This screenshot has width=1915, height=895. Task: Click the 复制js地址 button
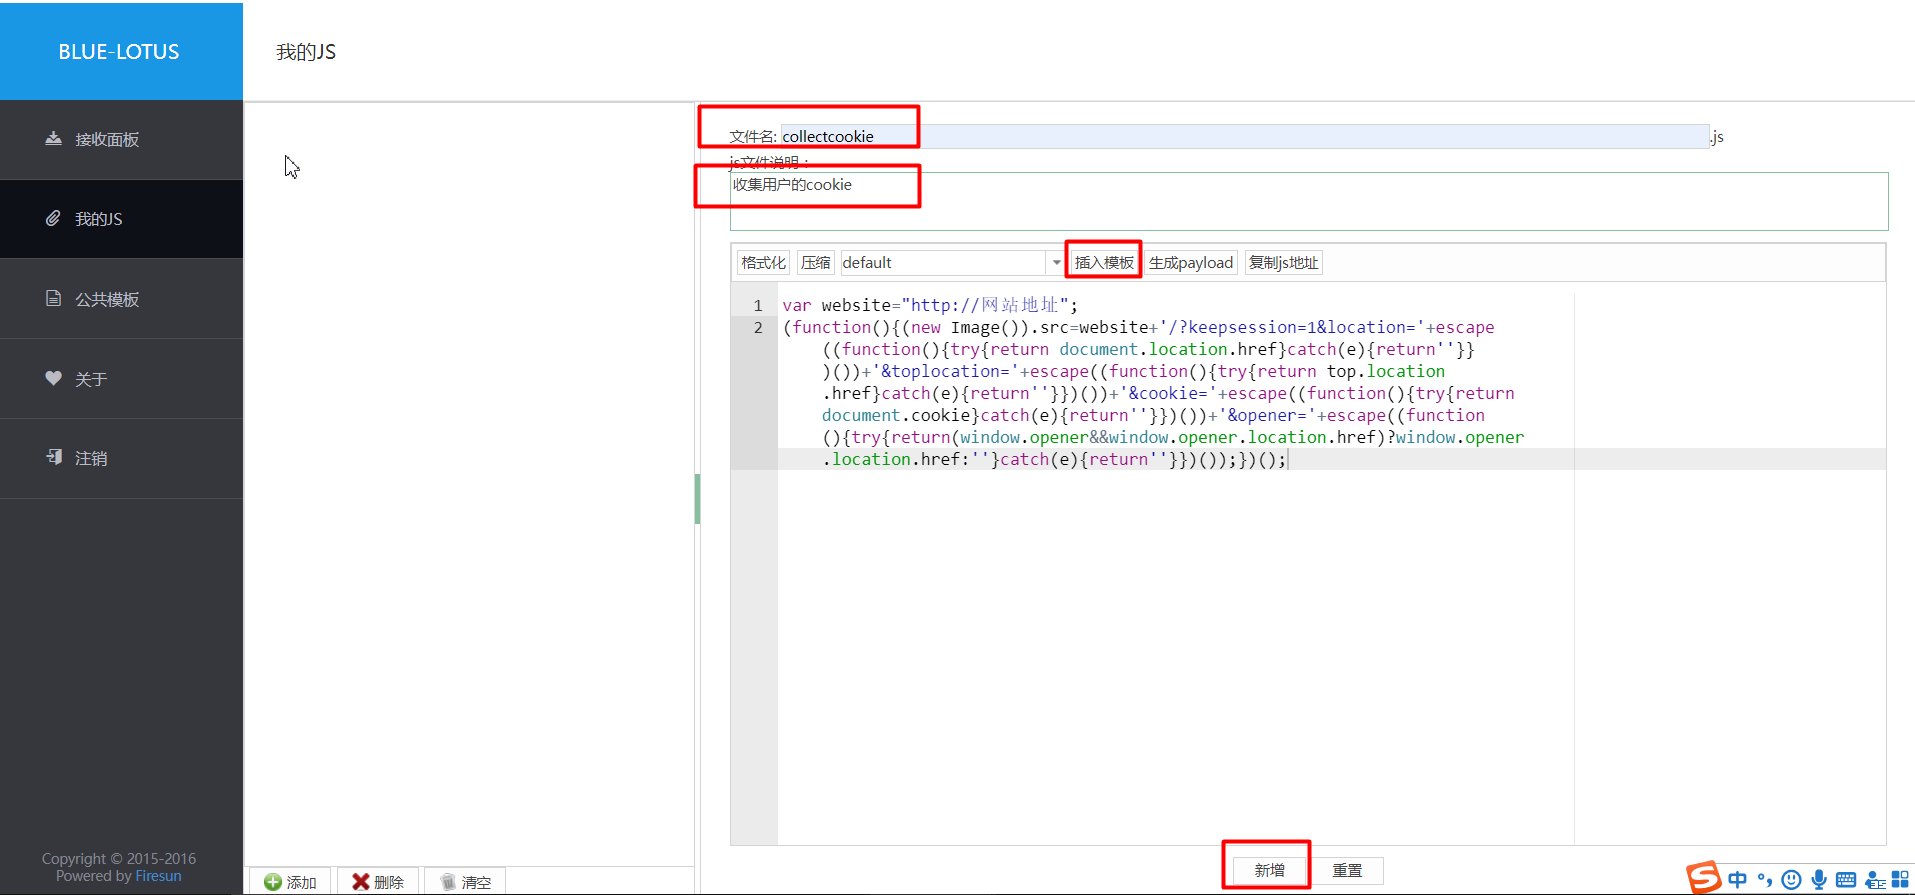coord(1283,262)
